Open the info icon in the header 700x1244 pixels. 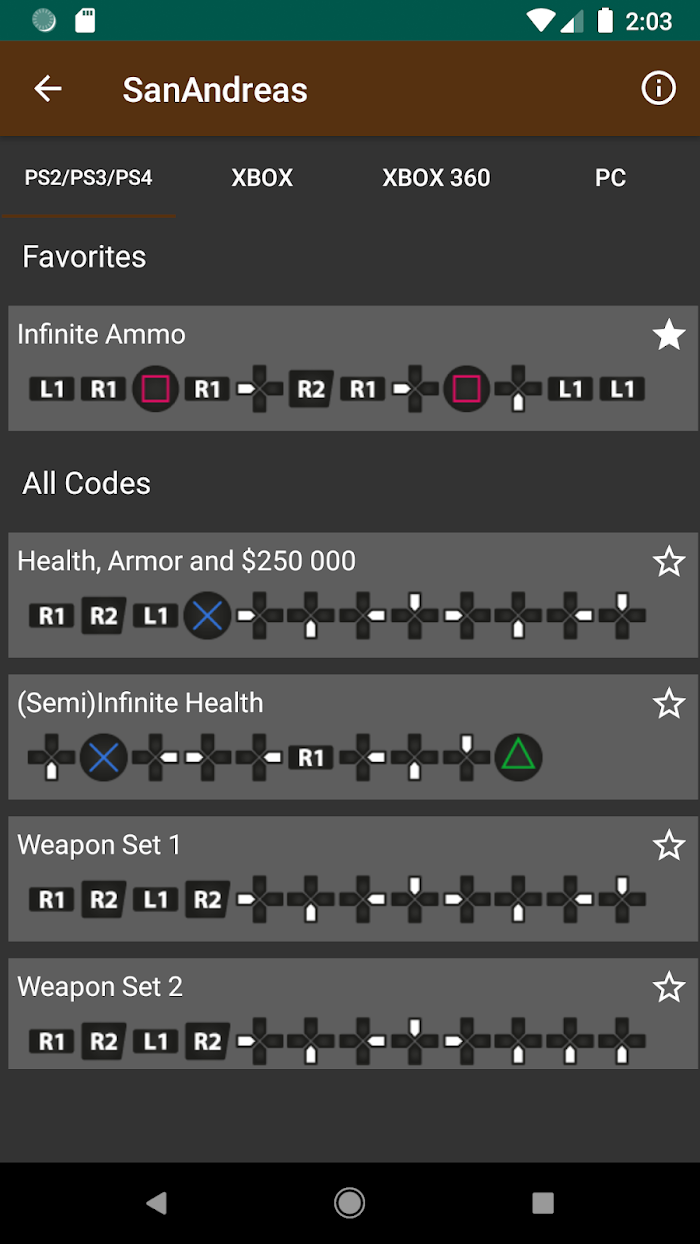pos(658,89)
